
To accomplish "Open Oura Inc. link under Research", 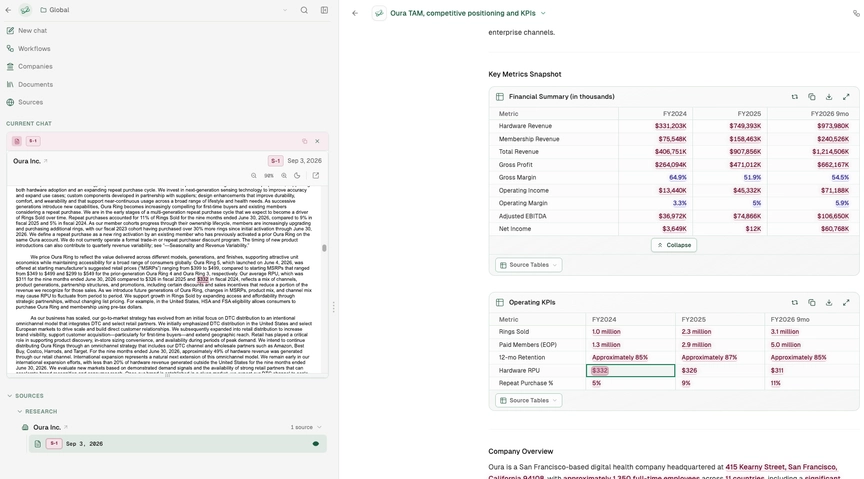I will point(50,427).
